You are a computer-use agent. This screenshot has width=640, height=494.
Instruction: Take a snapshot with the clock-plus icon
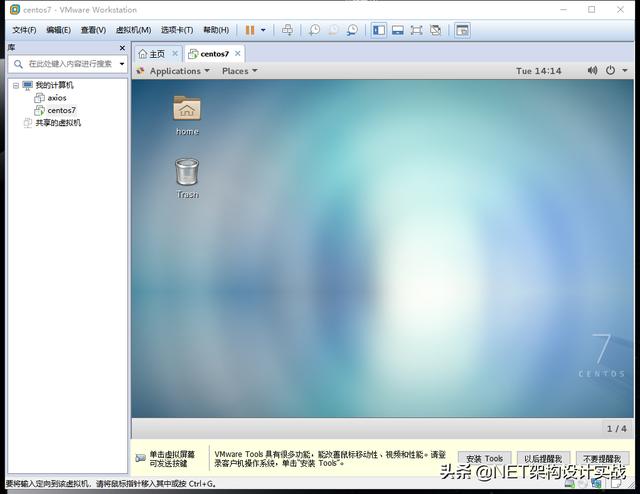pos(314,30)
